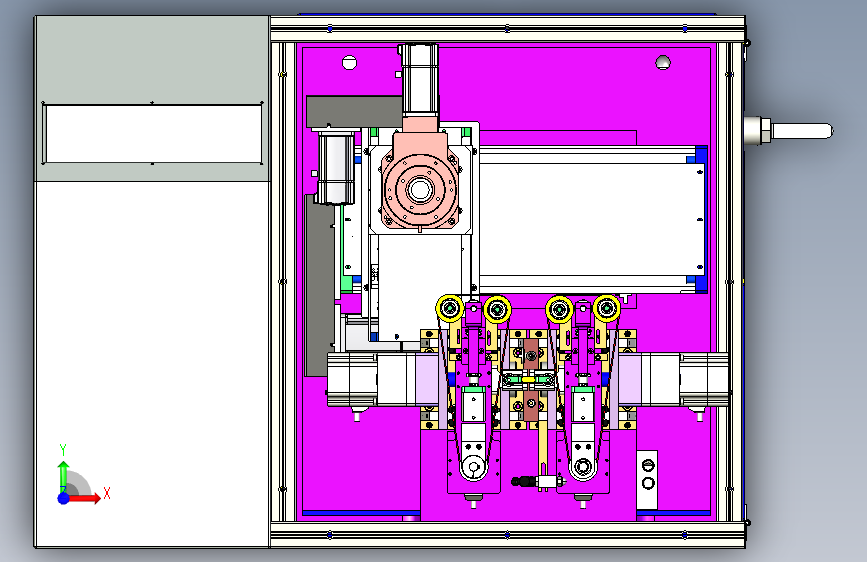The width and height of the screenshot is (867, 562).
Task: Select the third yellow roller from the left
Action: [559, 309]
